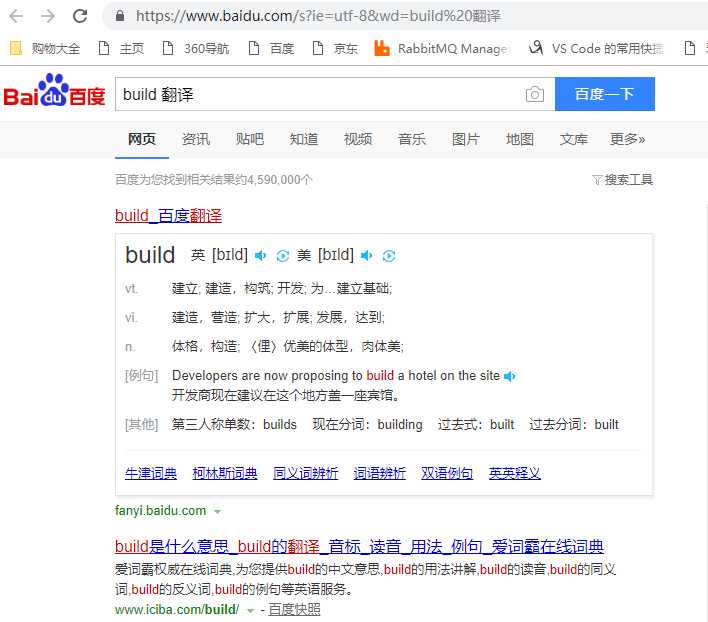Viewport: 708px width, 622px height.
Task: Click the 第三人称单数 builds text
Action: [x=234, y=424]
